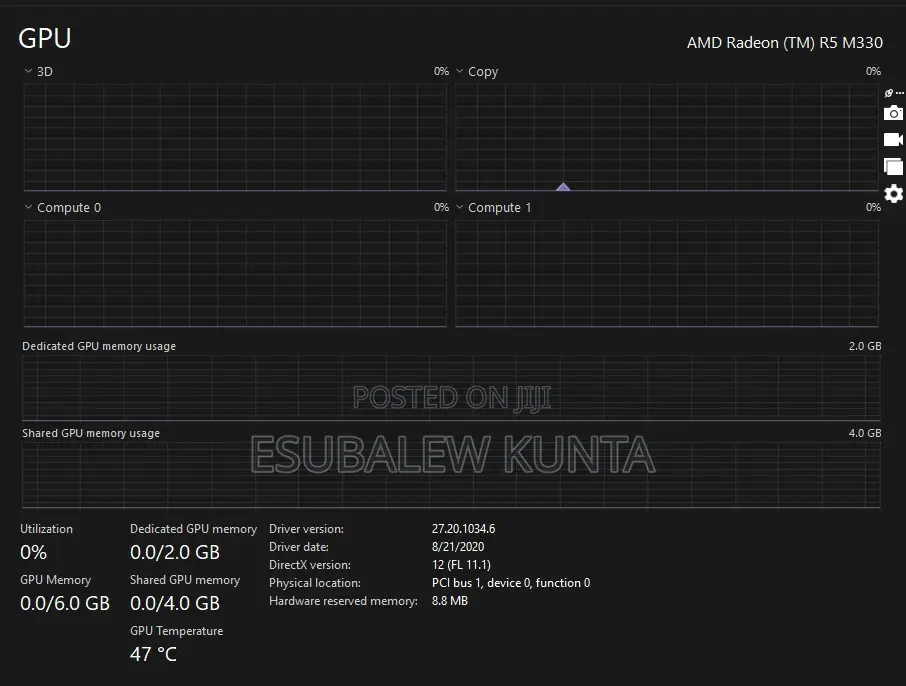Click the GPU heading text
Image resolution: width=906 pixels, height=686 pixels.
(44, 39)
